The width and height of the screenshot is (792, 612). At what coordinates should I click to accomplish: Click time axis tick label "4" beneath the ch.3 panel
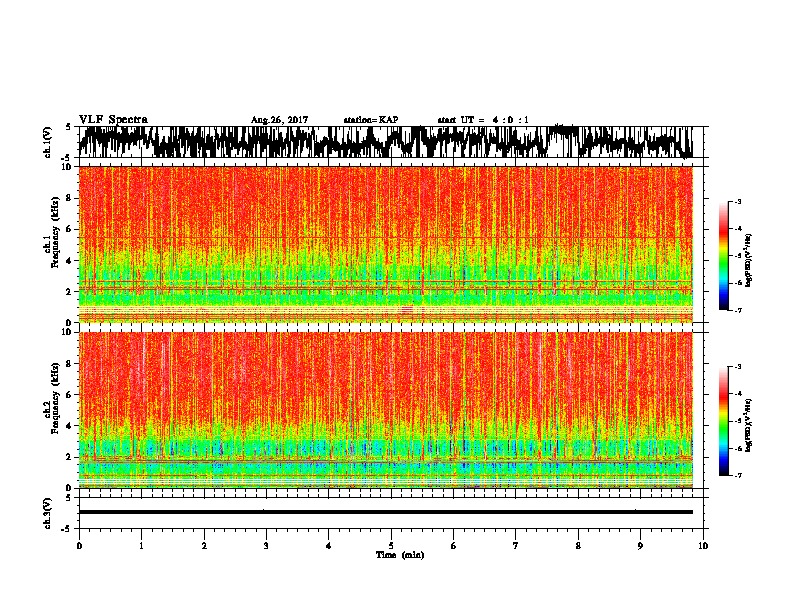329,546
